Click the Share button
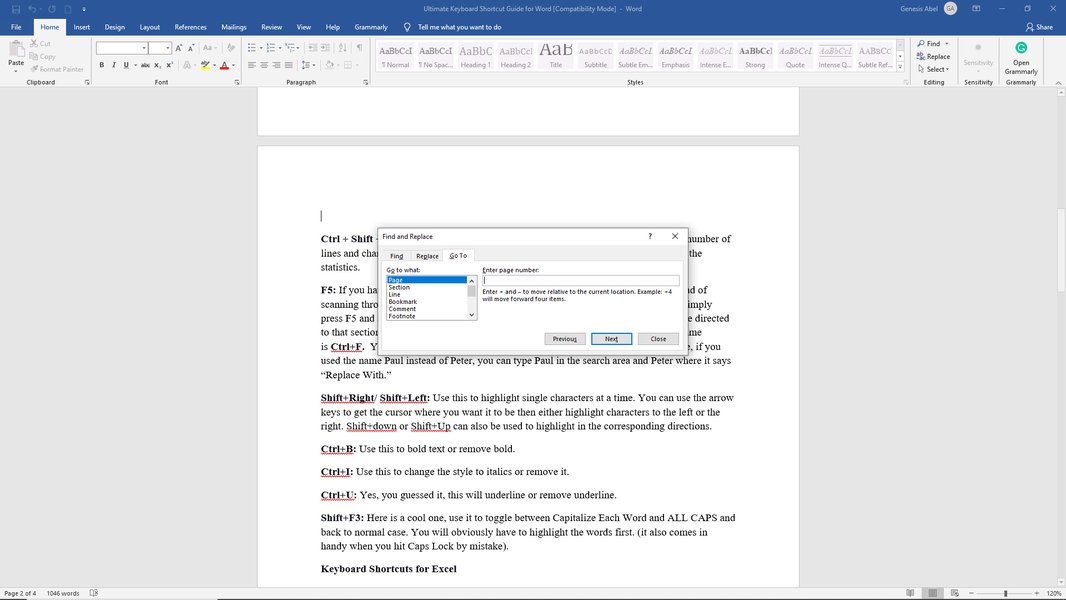 pyautogui.click(x=1039, y=27)
